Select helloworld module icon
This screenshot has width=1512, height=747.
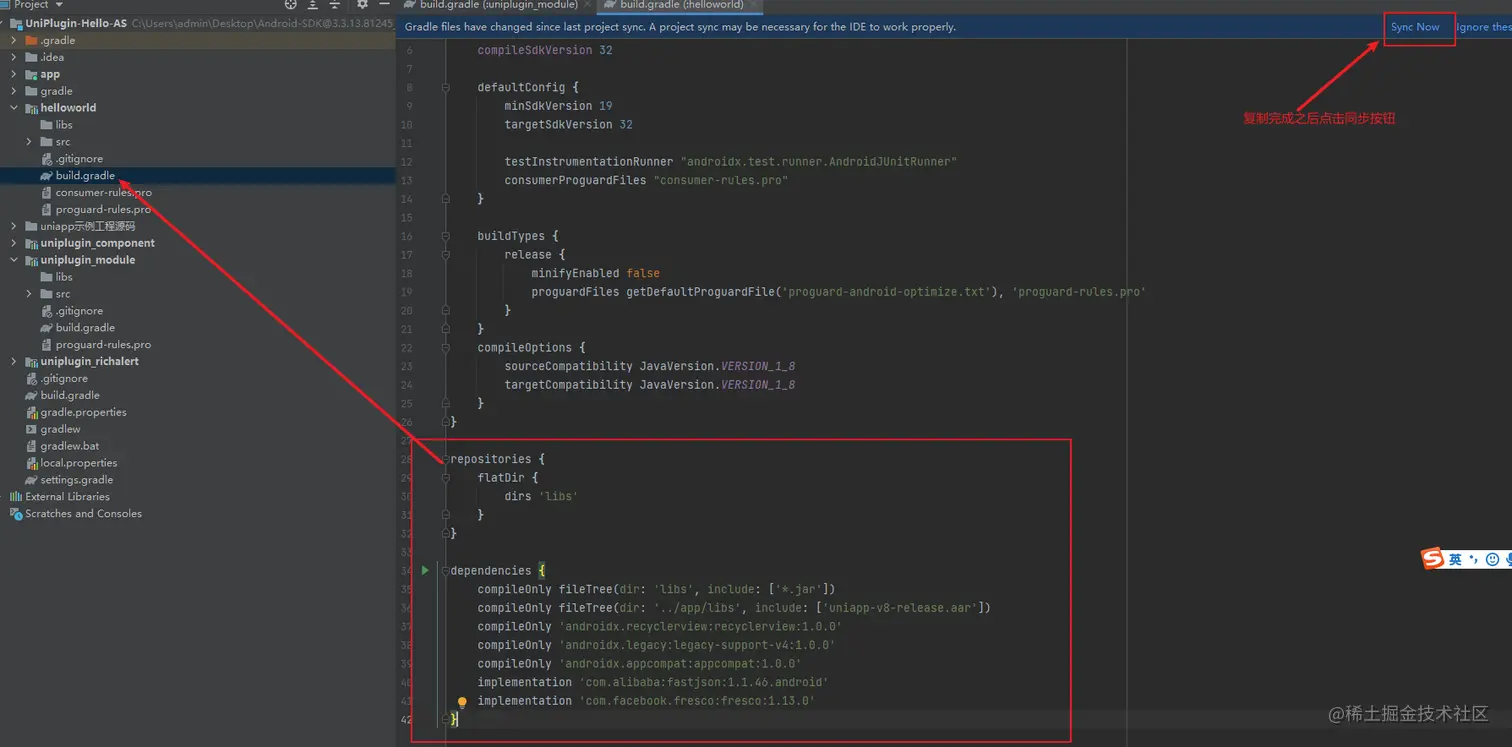pos(31,108)
